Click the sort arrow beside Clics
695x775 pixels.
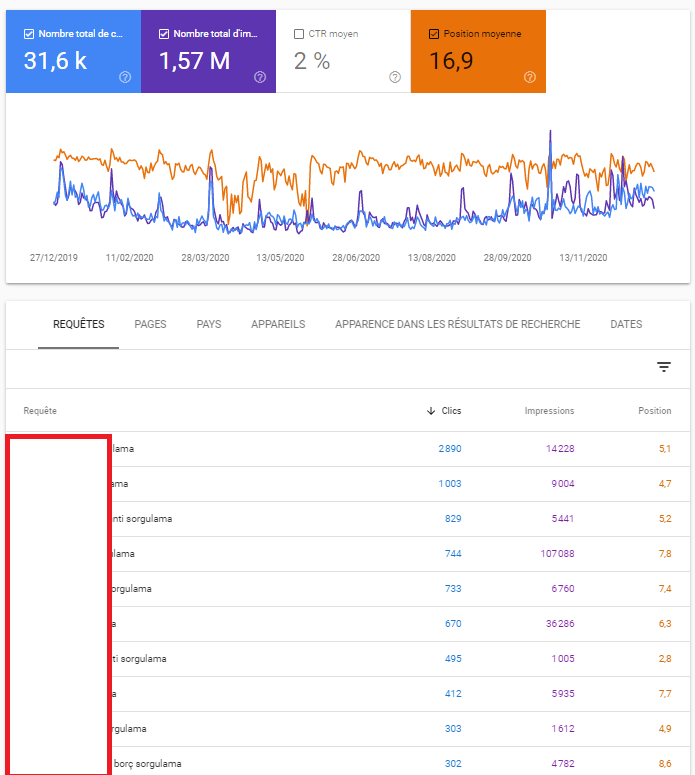[431, 411]
